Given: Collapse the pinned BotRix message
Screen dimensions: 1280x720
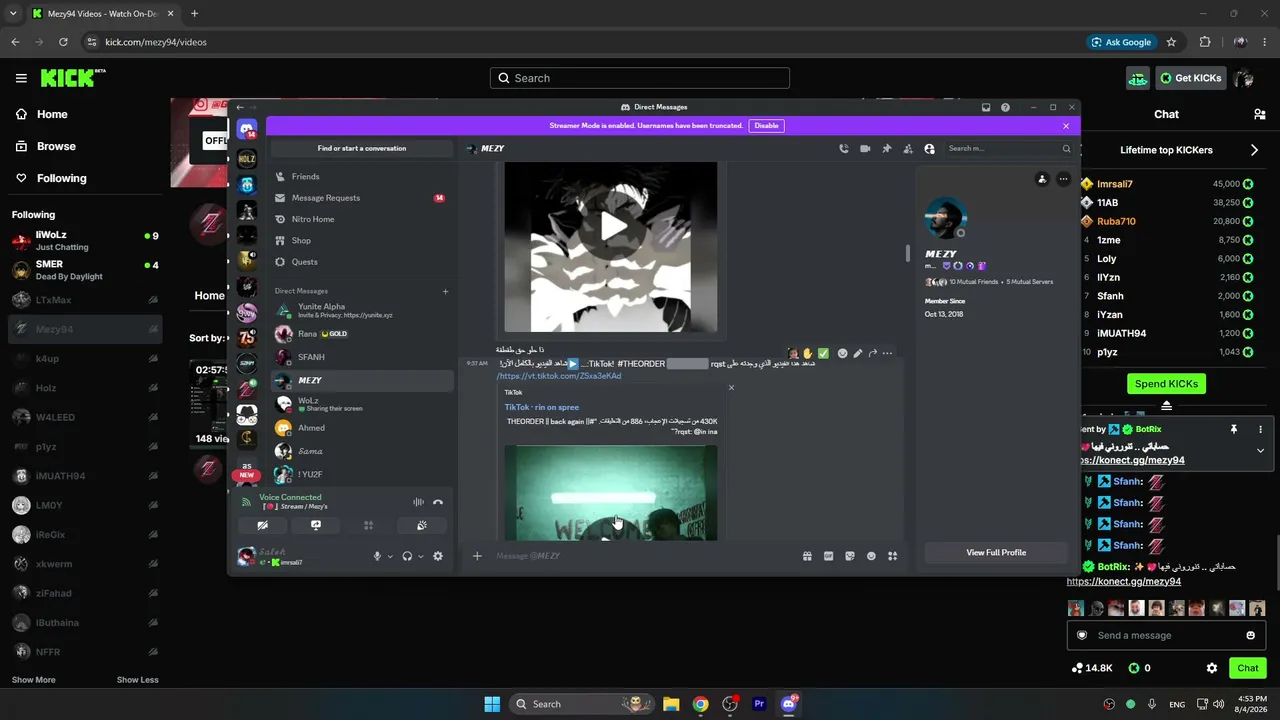Looking at the screenshot, I should 1260,450.
